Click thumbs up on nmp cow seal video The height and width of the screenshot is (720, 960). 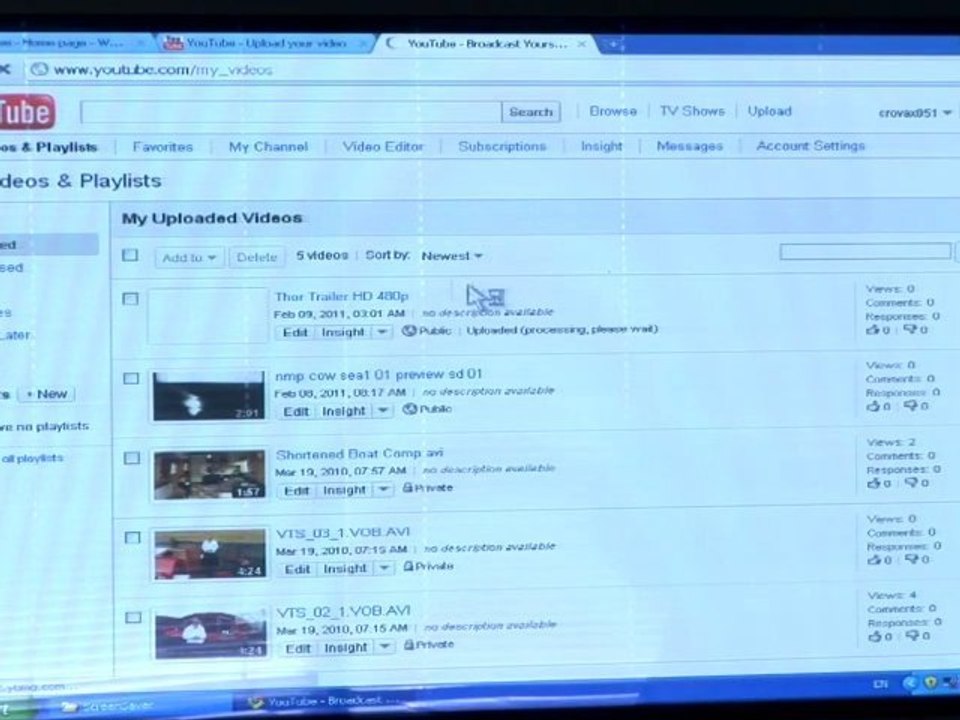873,406
